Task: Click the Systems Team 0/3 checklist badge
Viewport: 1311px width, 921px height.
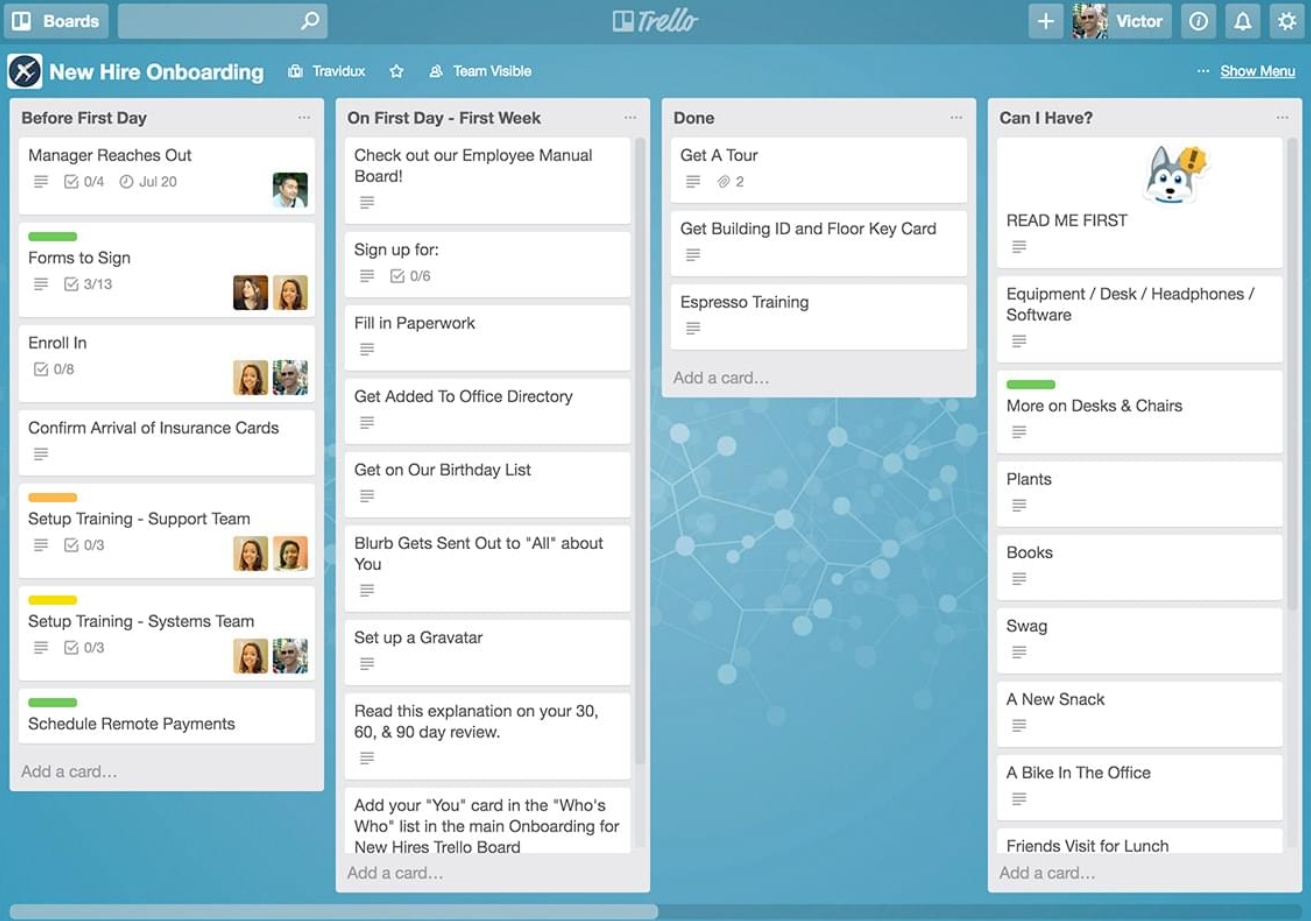Action: click(84, 647)
